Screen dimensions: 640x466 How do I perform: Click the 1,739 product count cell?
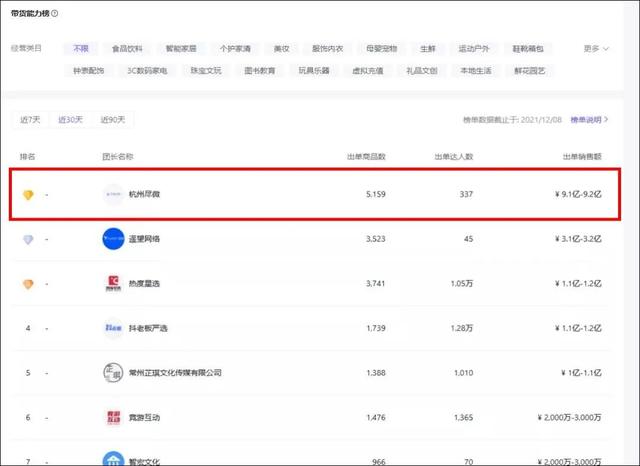[x=376, y=328]
